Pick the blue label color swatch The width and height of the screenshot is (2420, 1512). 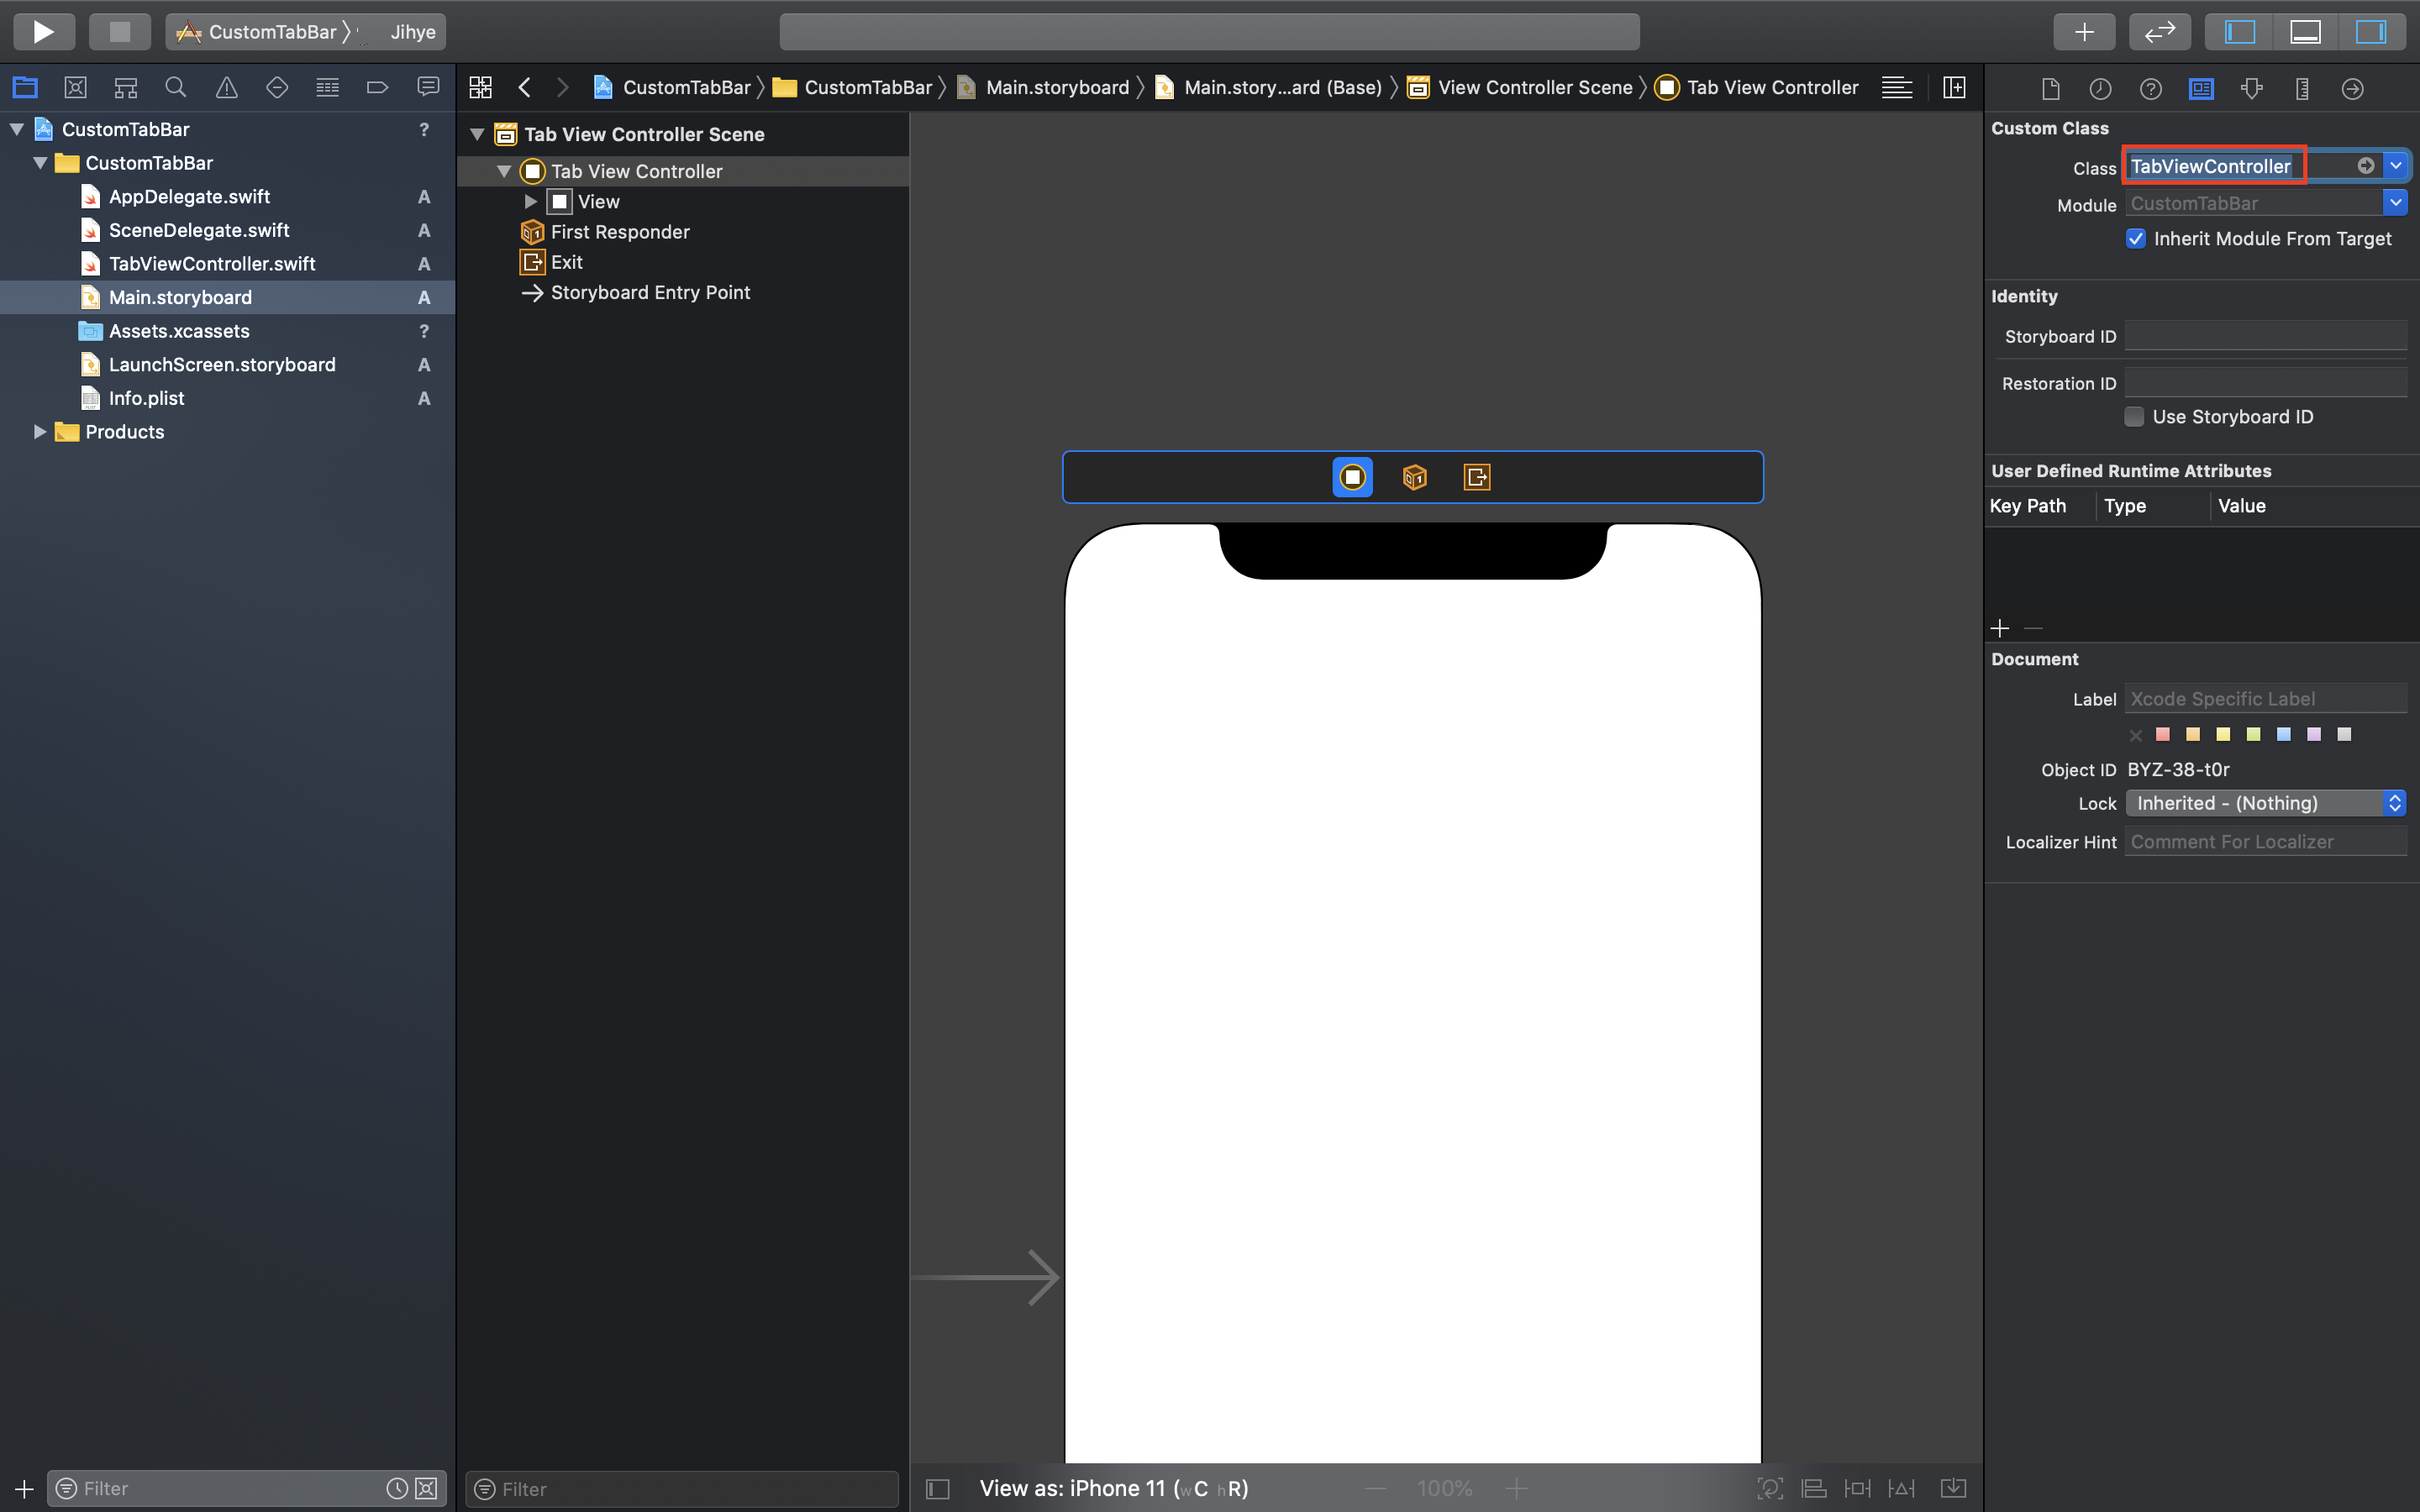coord(2284,734)
